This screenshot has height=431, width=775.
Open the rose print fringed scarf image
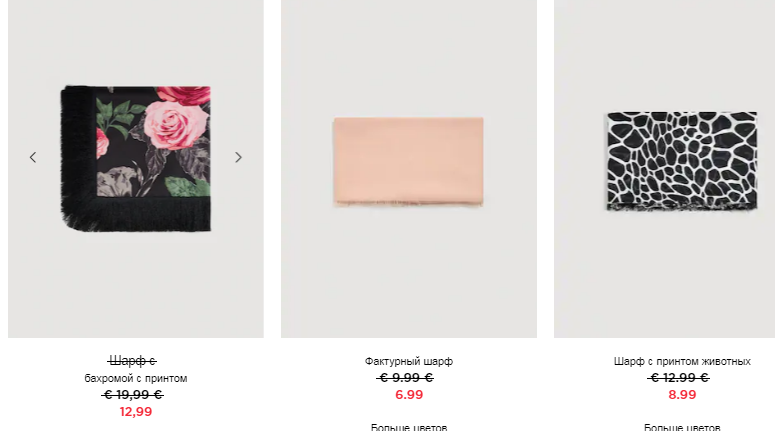(136, 158)
